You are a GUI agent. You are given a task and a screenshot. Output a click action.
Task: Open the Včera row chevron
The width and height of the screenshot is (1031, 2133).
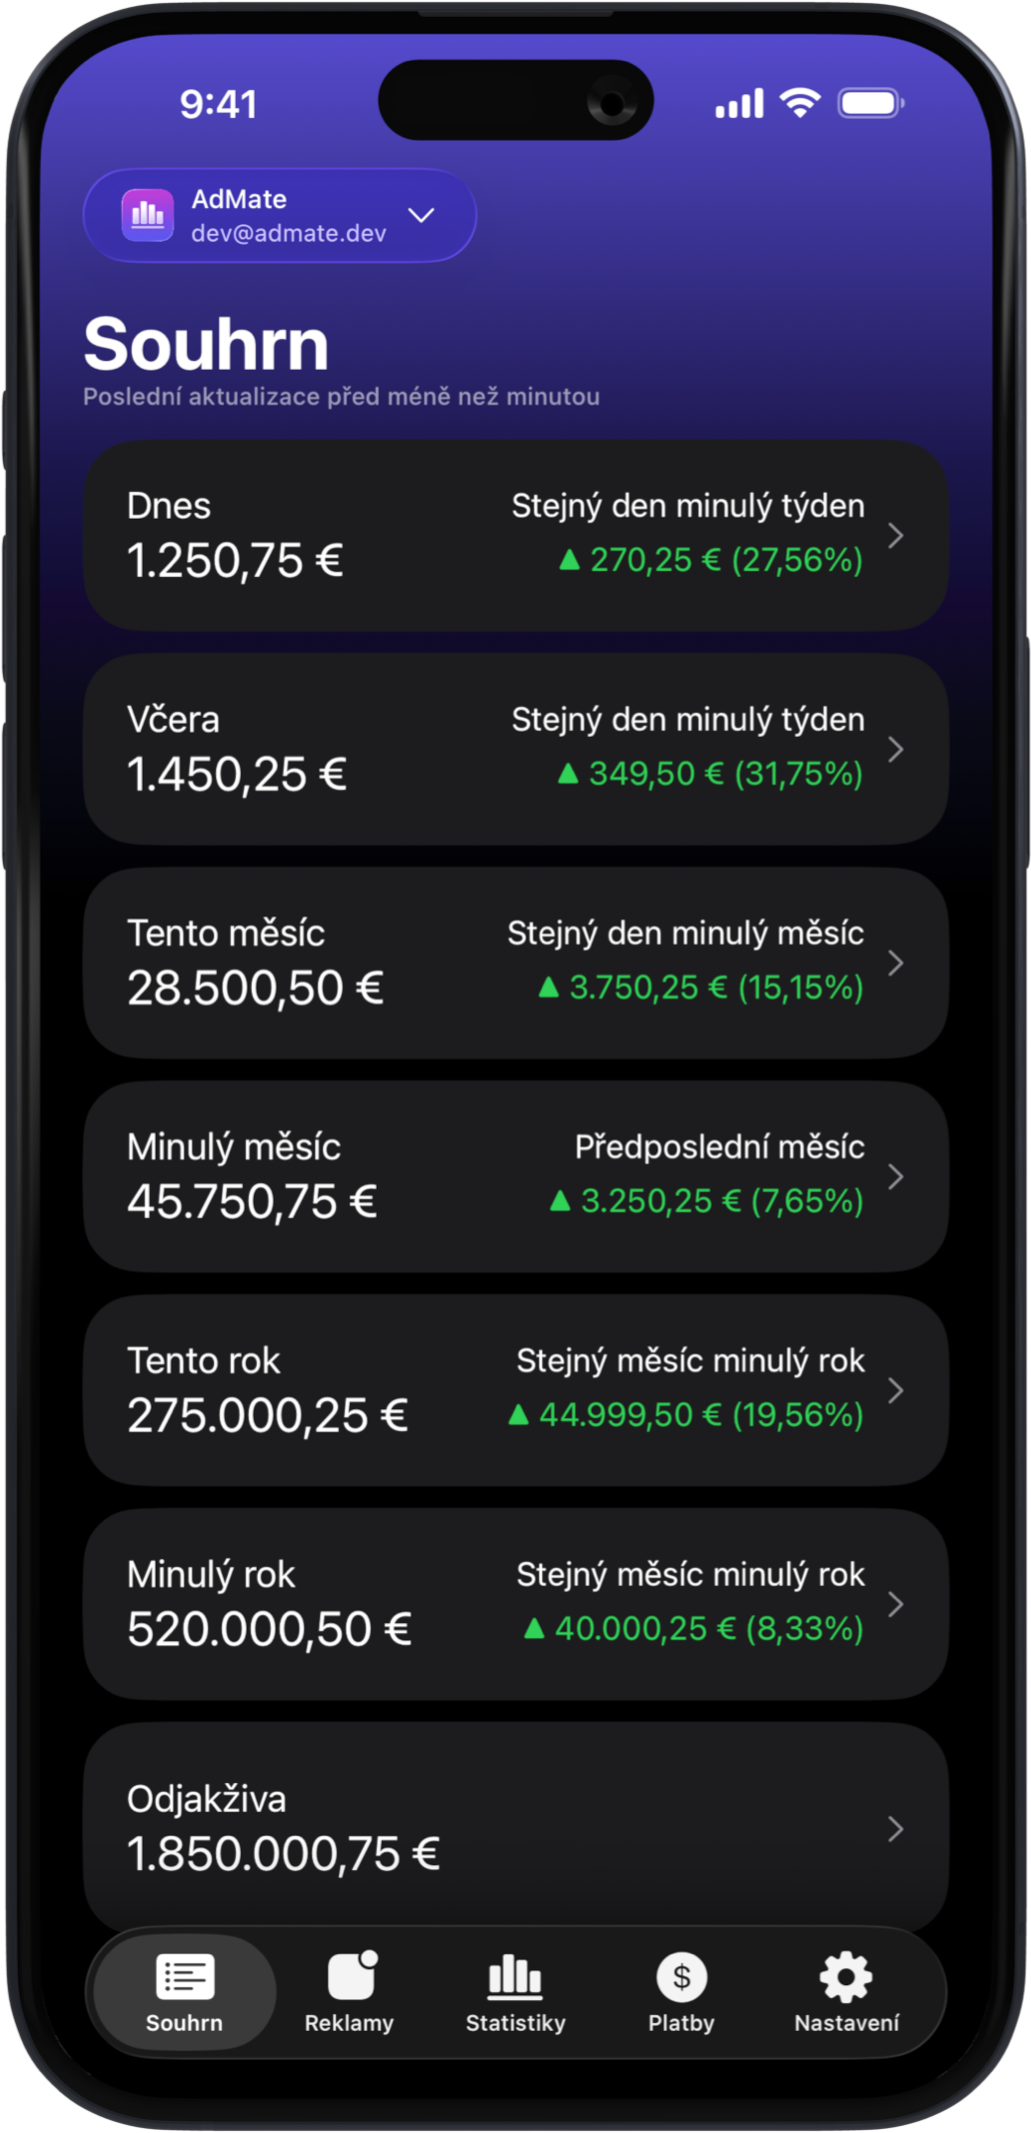[896, 749]
